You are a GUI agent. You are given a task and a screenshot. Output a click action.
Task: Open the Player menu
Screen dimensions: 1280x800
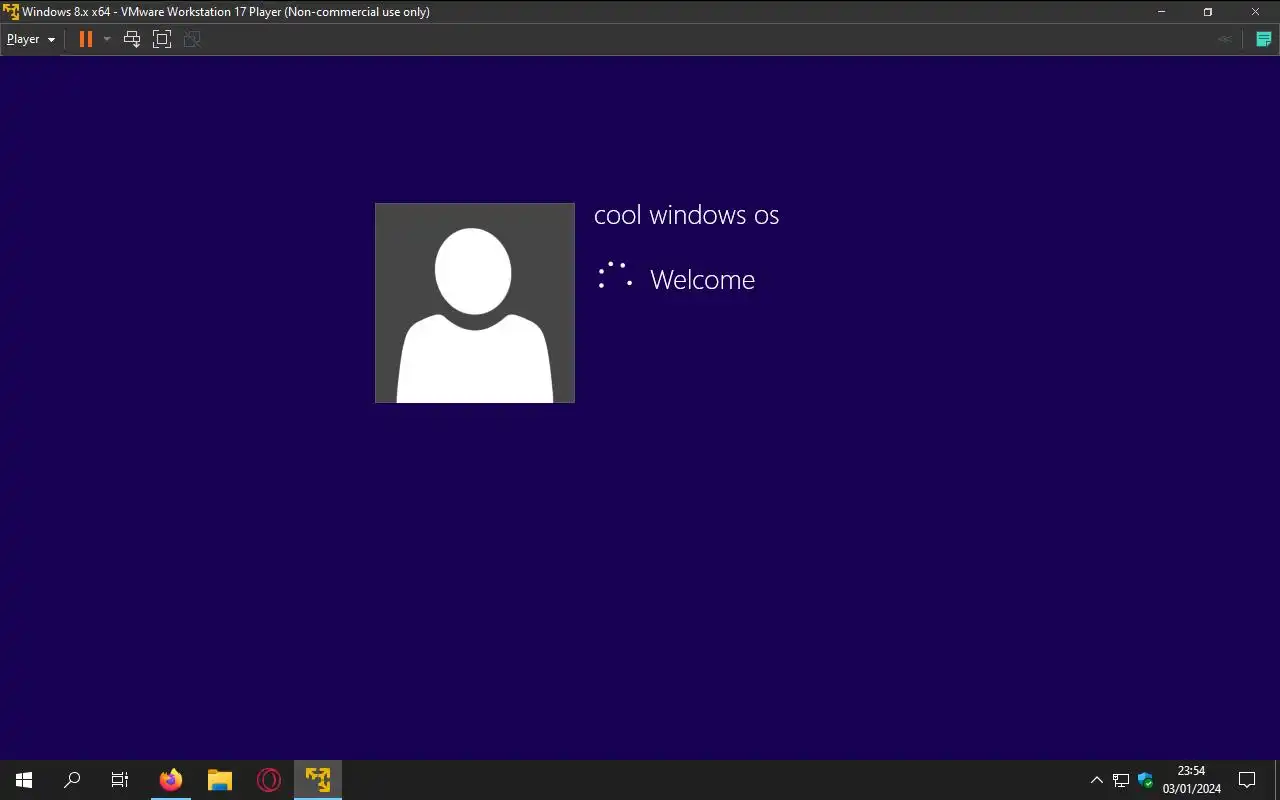(31, 39)
